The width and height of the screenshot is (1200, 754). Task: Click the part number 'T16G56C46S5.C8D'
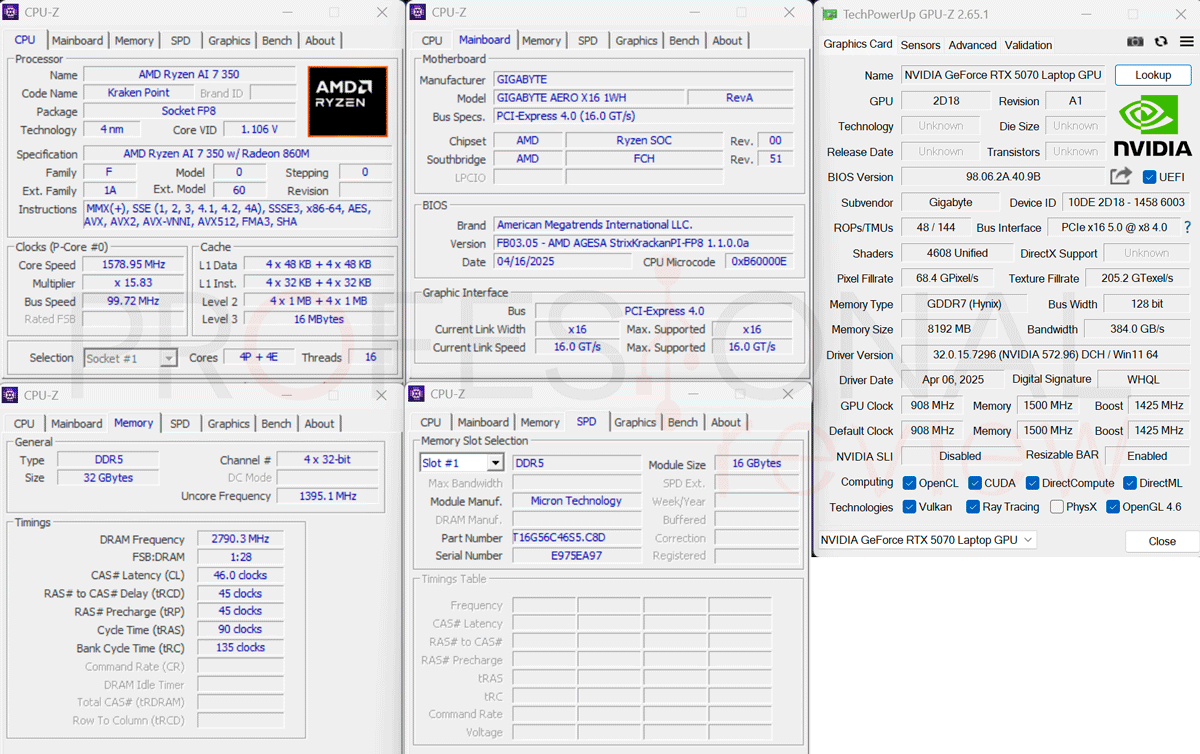pos(576,537)
